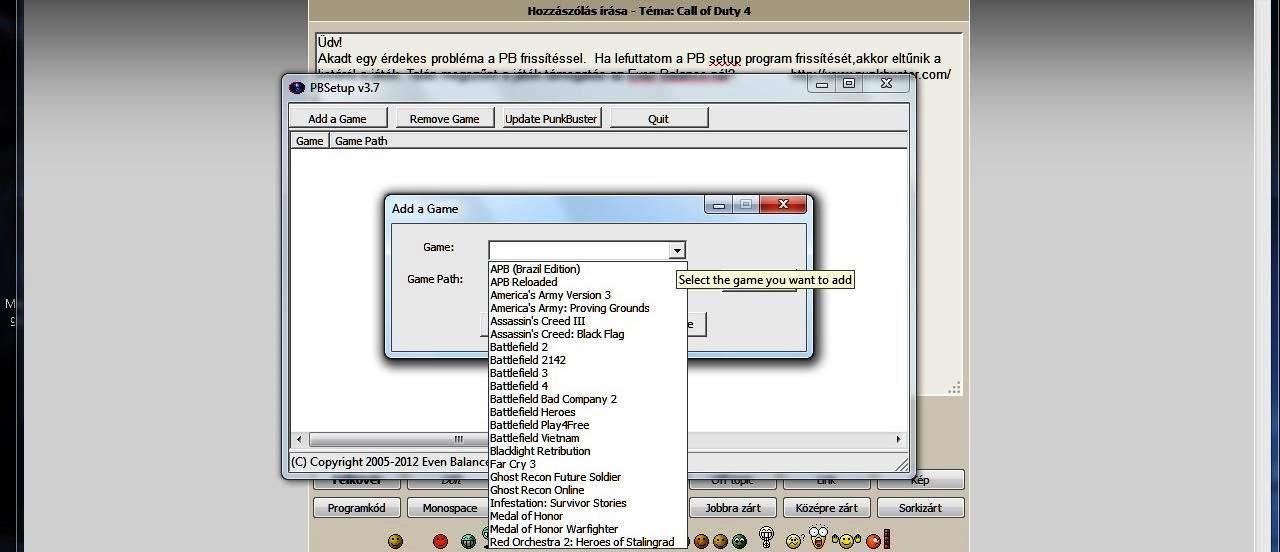
Task: Select America's Army: Proving Grounds
Action: point(587,308)
